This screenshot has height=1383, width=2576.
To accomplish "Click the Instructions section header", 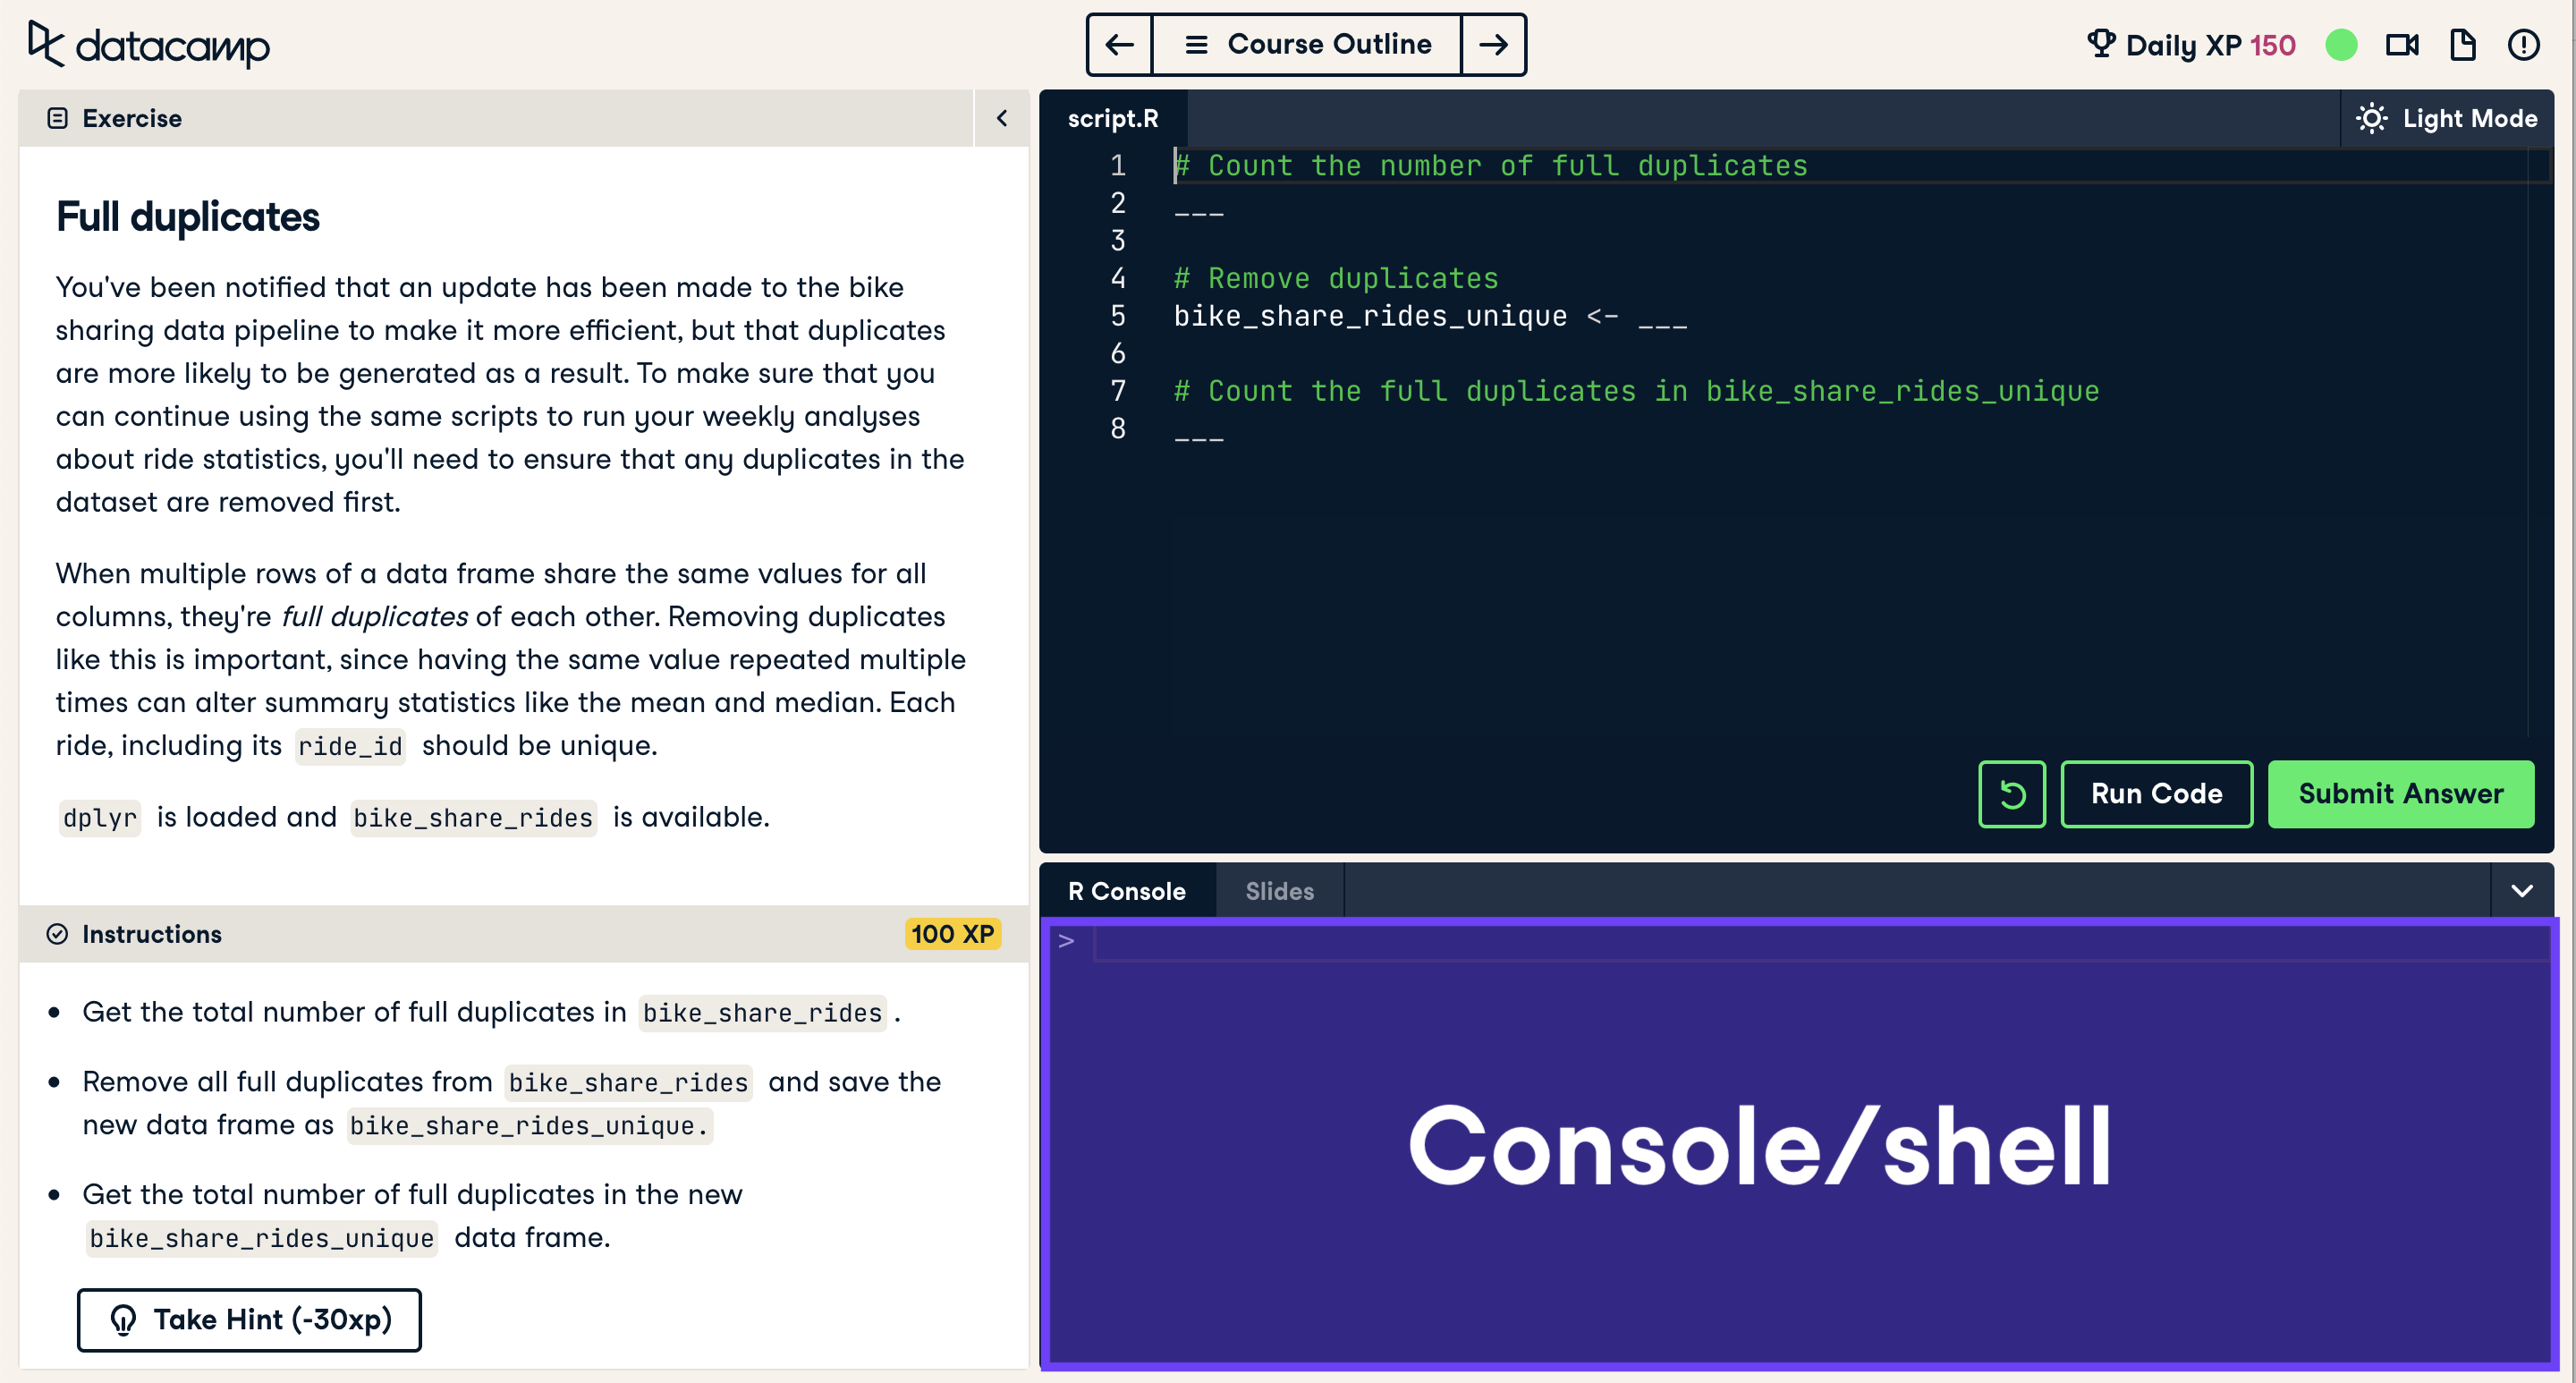I will [524, 934].
